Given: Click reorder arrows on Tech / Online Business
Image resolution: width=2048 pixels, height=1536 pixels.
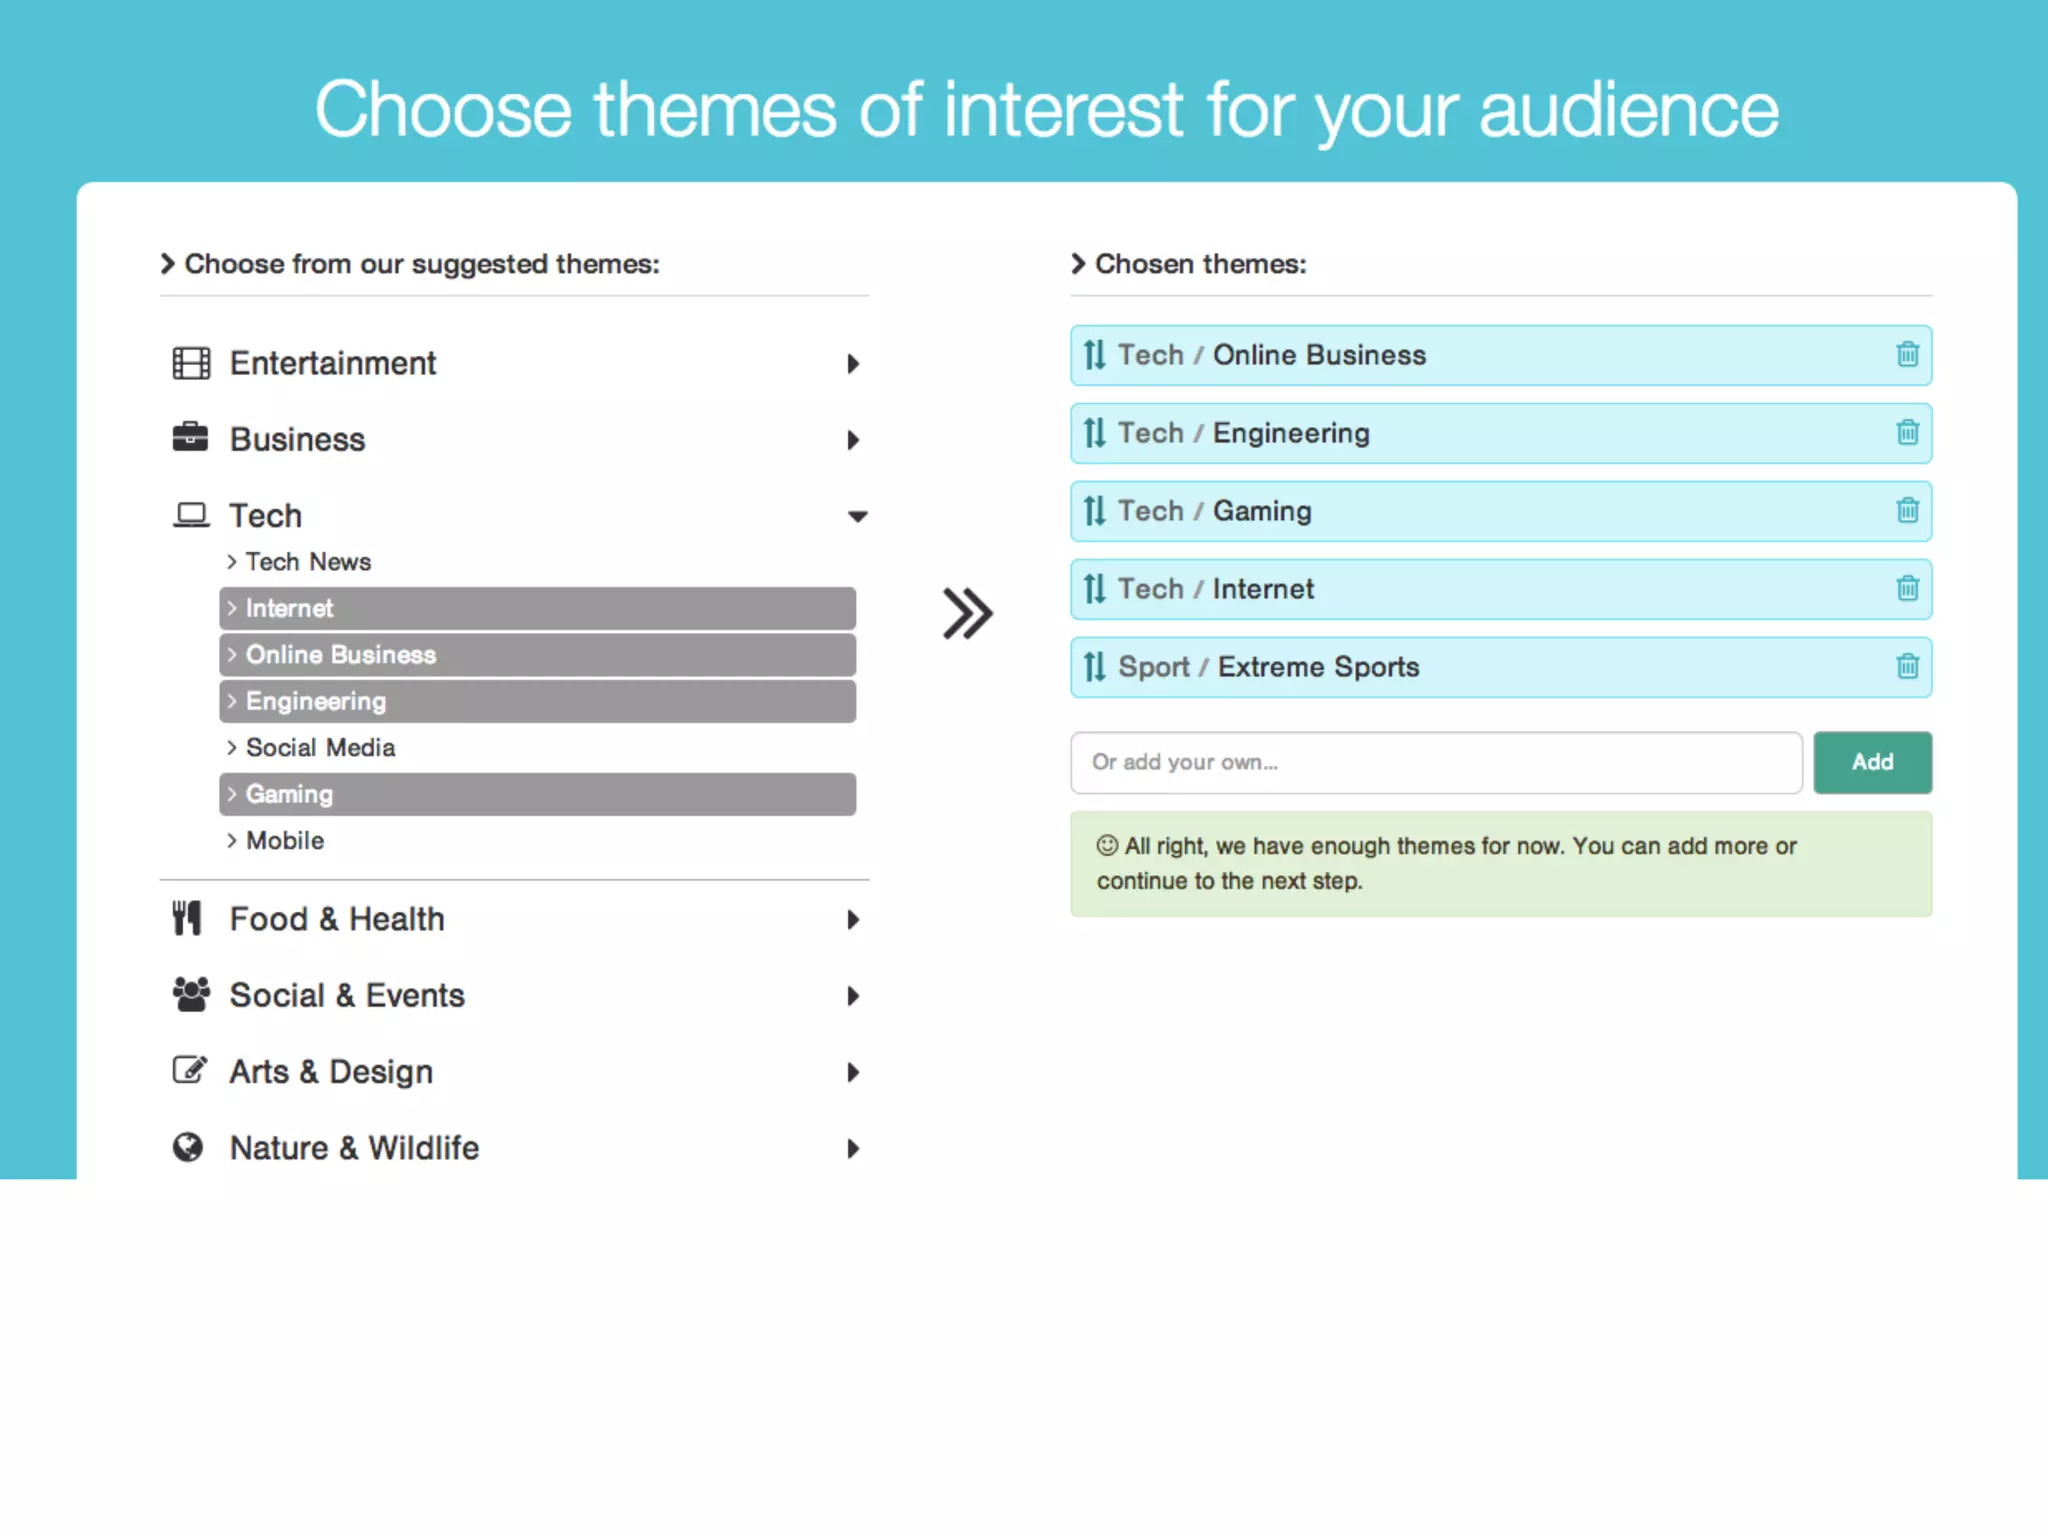Looking at the screenshot, I should (1095, 355).
